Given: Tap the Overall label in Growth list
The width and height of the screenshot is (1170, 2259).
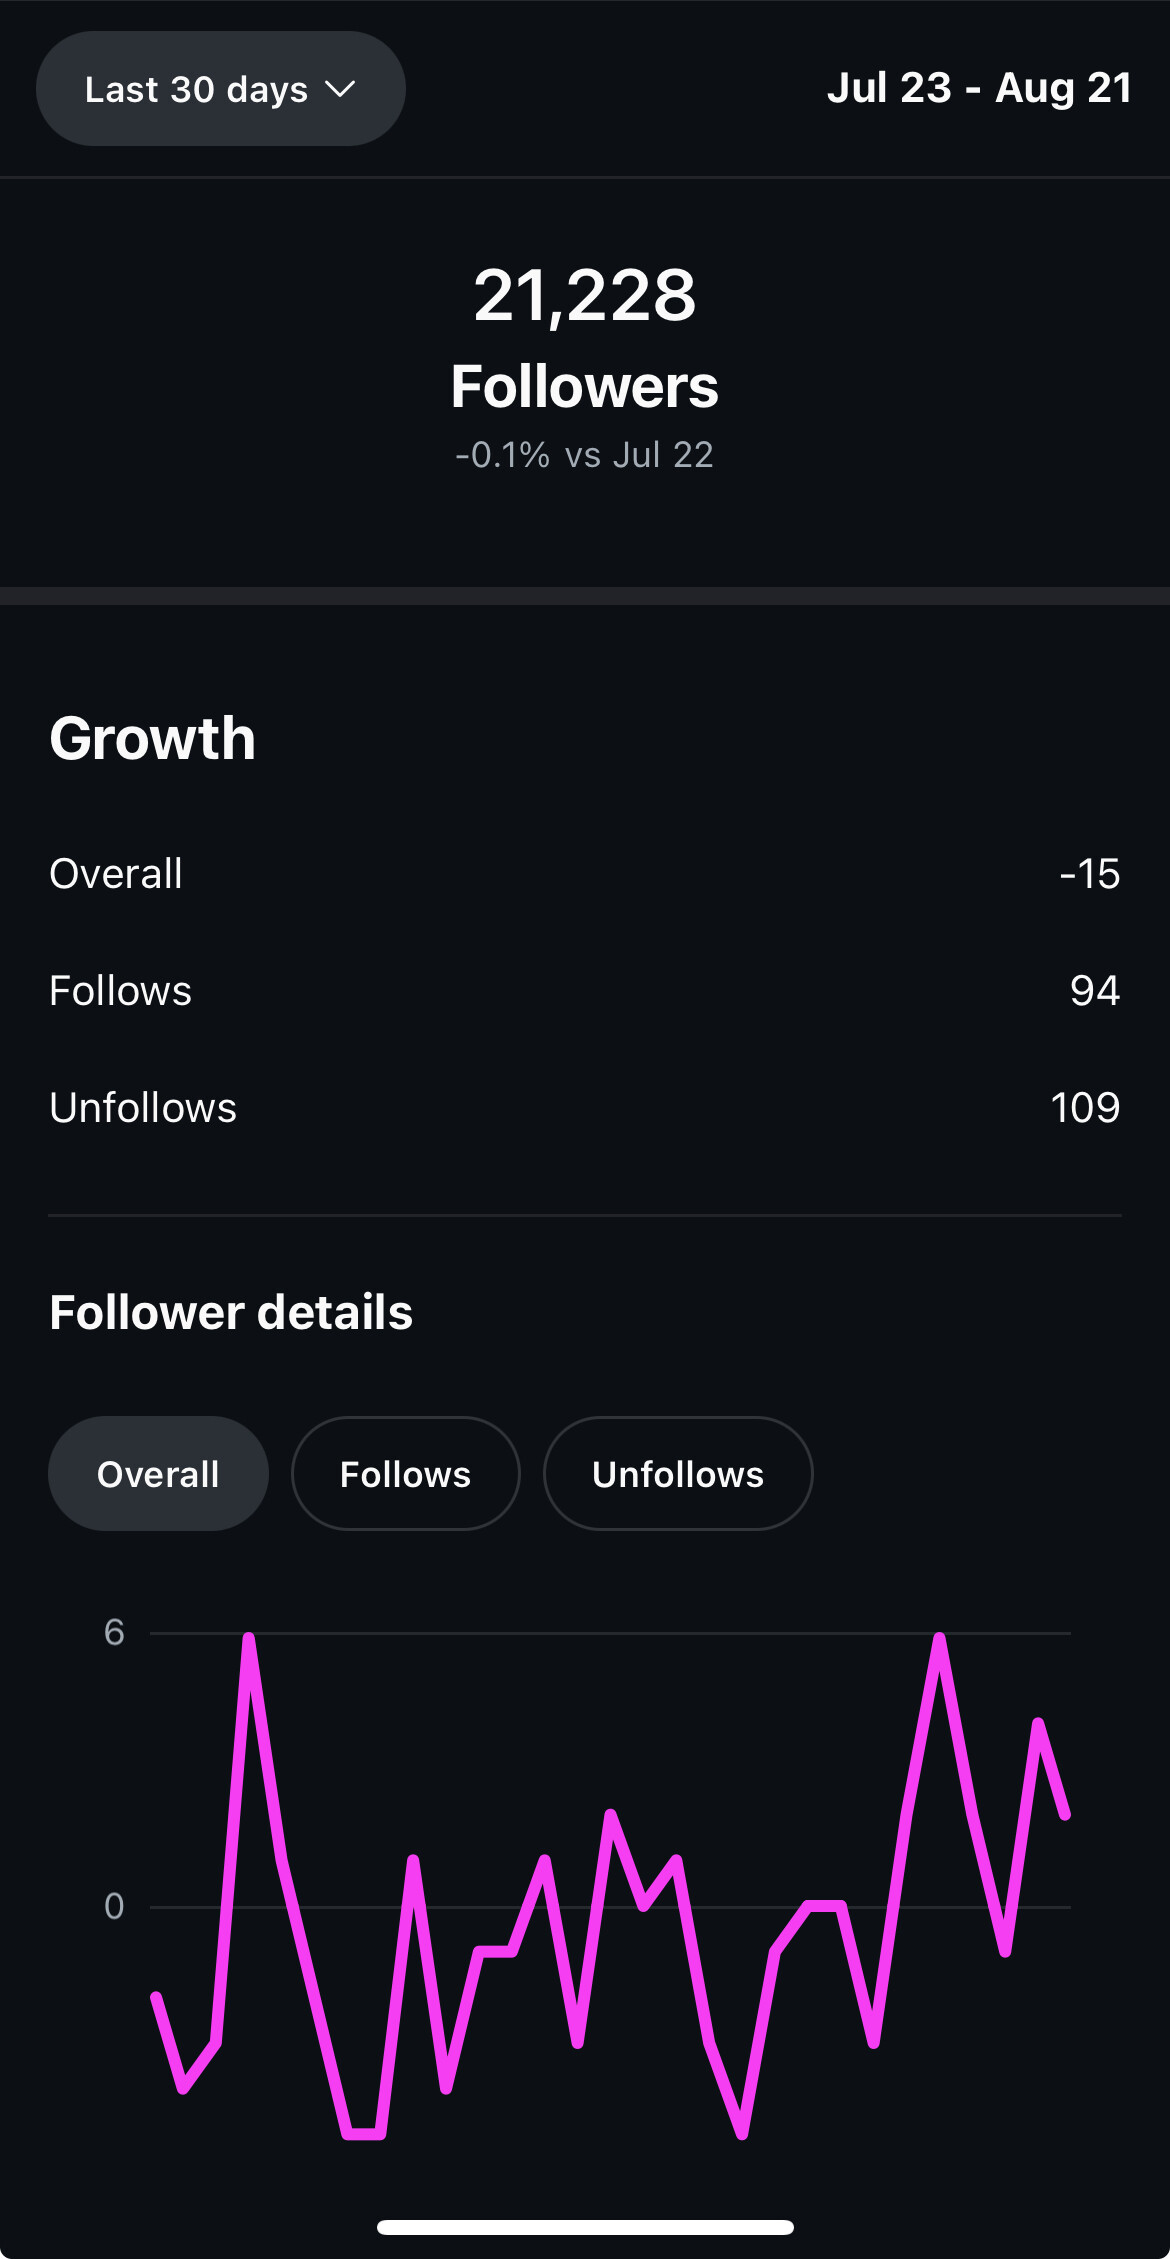Looking at the screenshot, I should [116, 874].
